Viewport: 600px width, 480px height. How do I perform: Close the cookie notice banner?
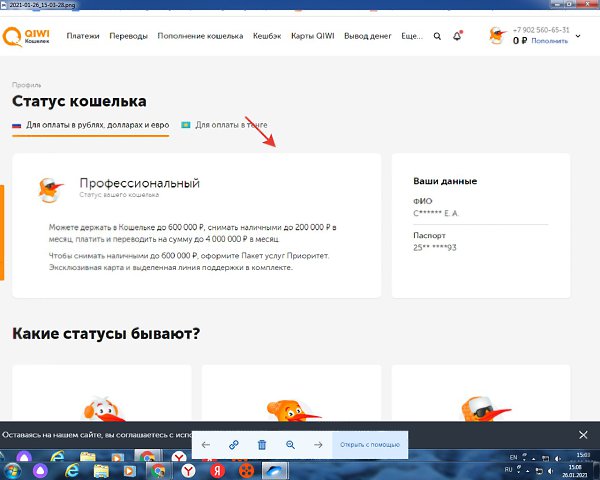[584, 435]
